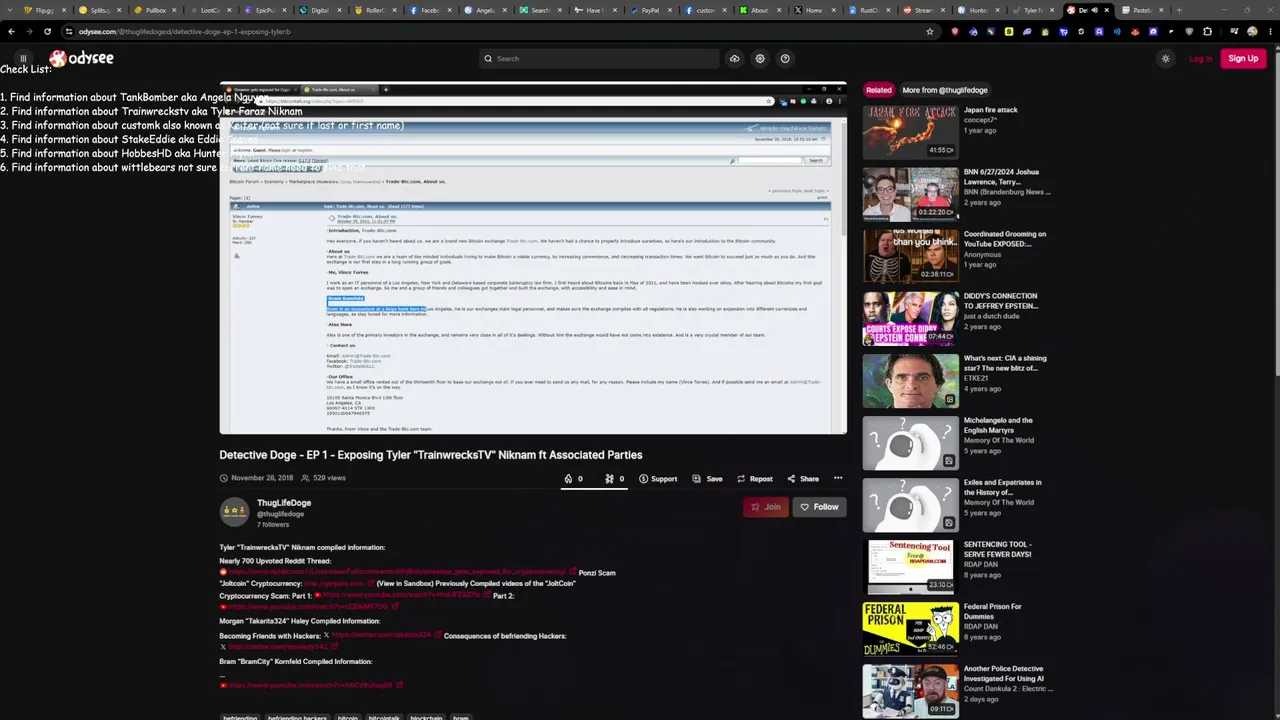Open the media control playlist icon in toolbar
This screenshot has height=720, width=1280.
coord(1233,31)
